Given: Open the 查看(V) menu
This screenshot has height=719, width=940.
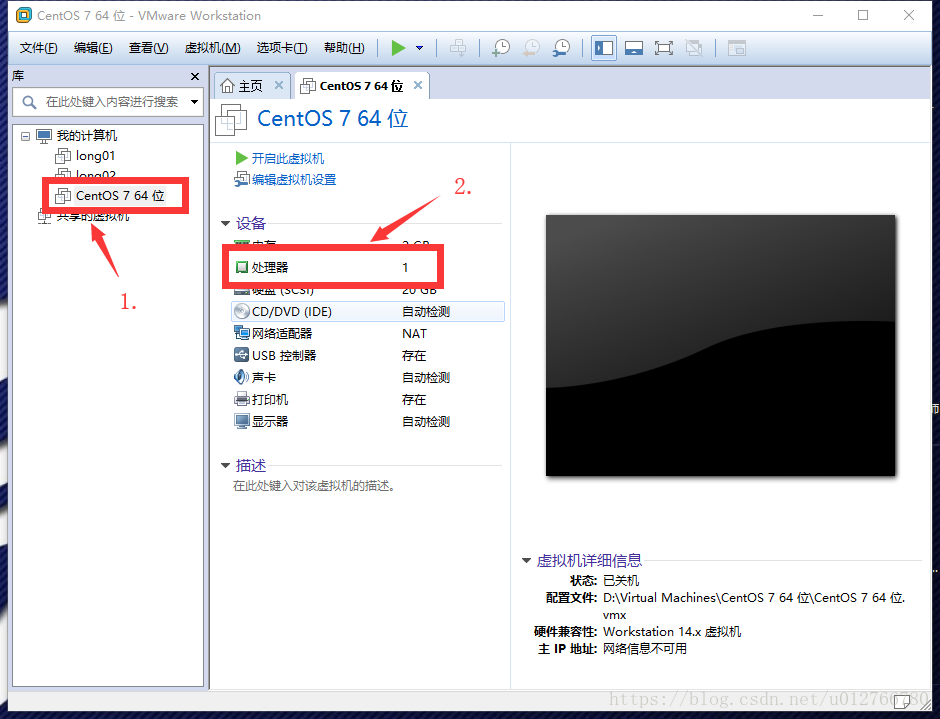Looking at the screenshot, I should click(x=148, y=48).
